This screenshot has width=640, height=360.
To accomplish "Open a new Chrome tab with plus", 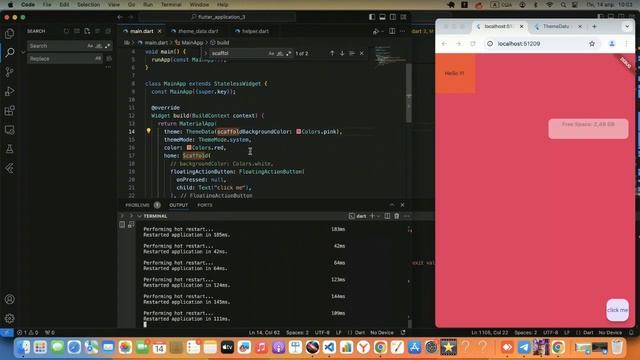I will click(594, 27).
